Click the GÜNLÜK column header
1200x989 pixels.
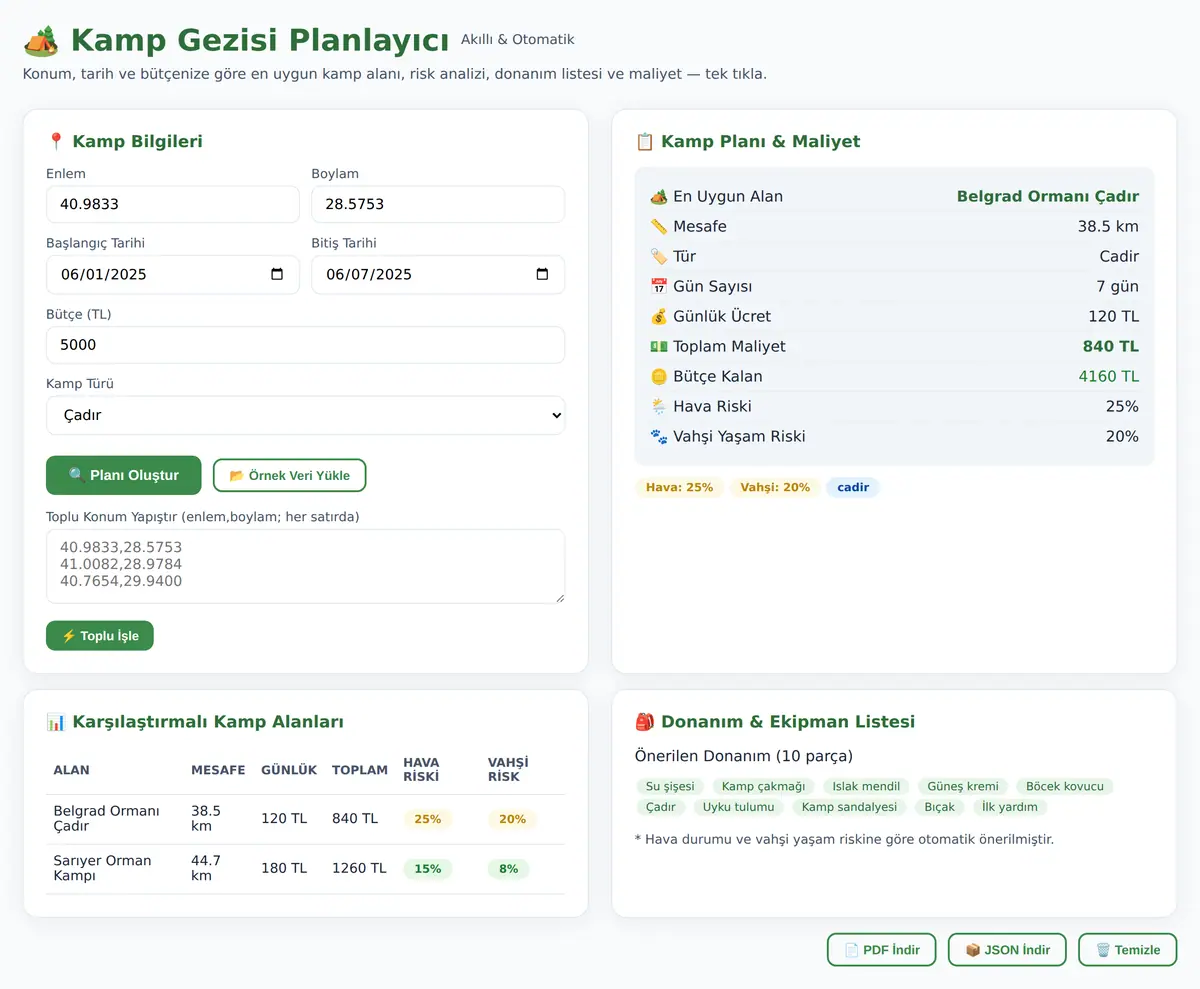[289, 770]
